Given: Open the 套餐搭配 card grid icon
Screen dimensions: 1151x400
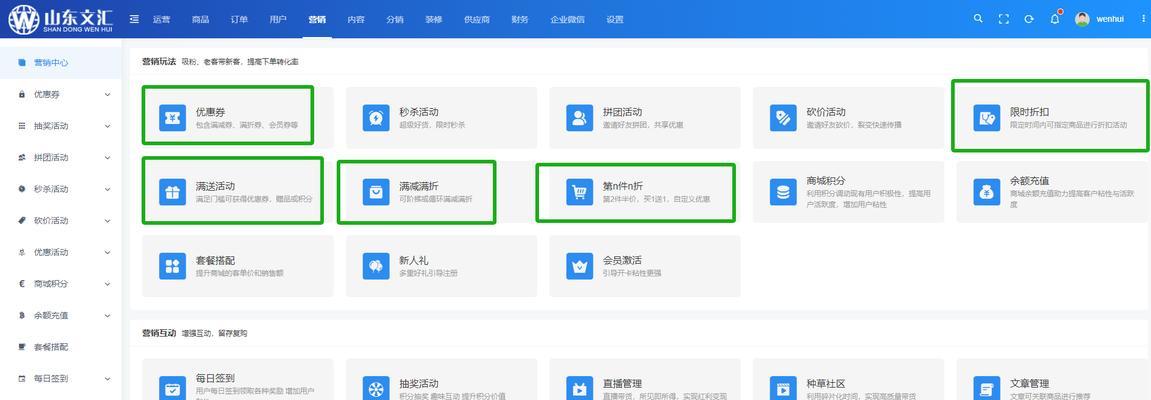Looking at the screenshot, I should coord(173,266).
